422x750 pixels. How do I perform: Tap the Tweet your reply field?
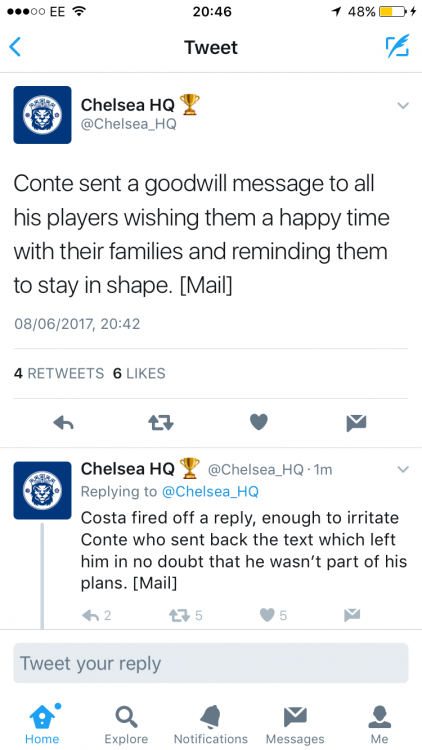pyautogui.click(x=211, y=663)
